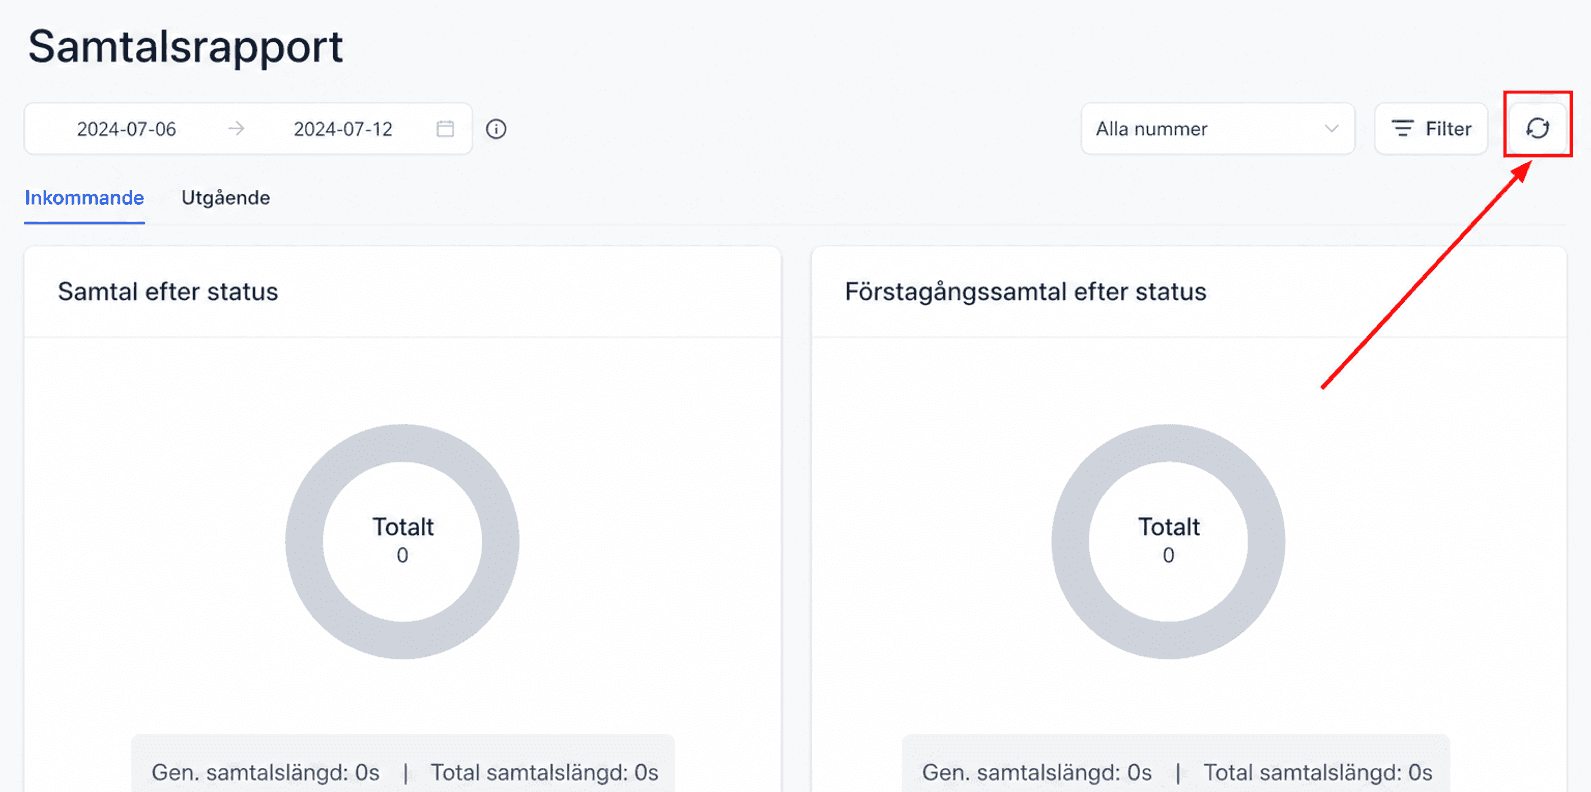Select the Inkommande tab
The width and height of the screenshot is (1591, 792).
pos(84,198)
